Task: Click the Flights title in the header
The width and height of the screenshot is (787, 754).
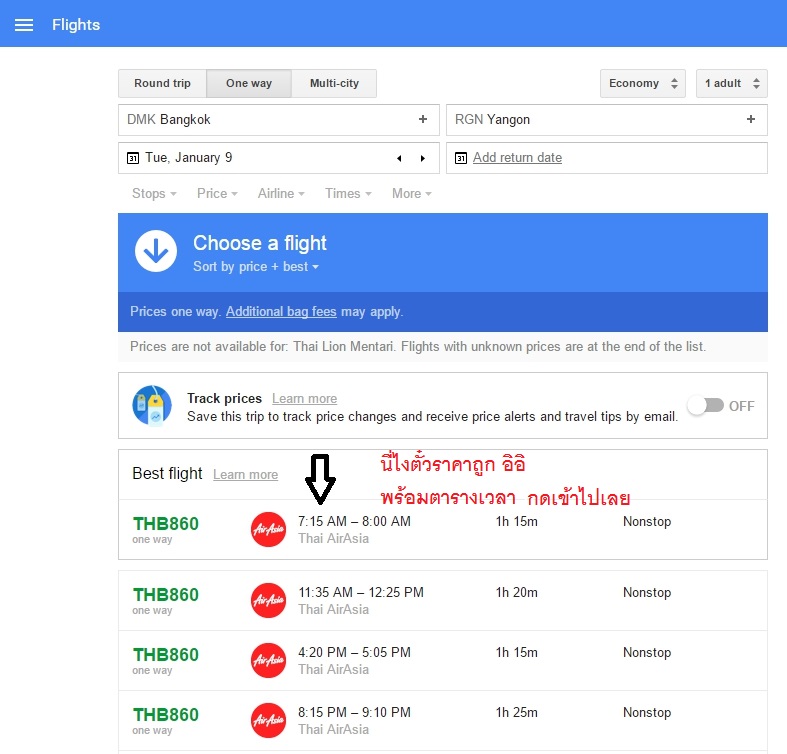Action: [76, 25]
